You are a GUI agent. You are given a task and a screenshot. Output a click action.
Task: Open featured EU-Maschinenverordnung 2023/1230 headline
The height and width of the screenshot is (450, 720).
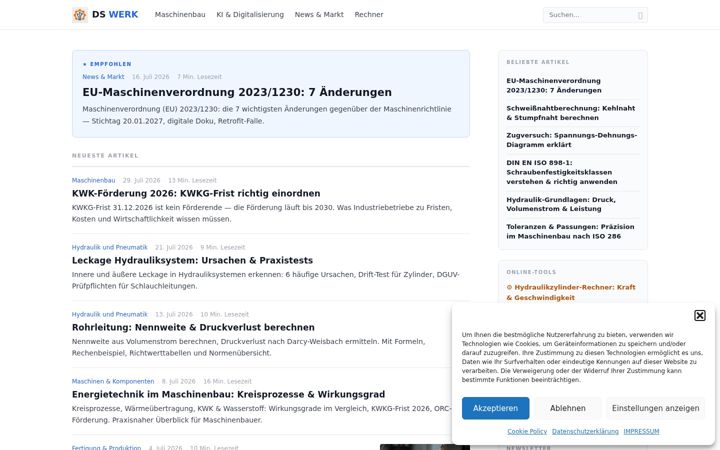click(237, 92)
